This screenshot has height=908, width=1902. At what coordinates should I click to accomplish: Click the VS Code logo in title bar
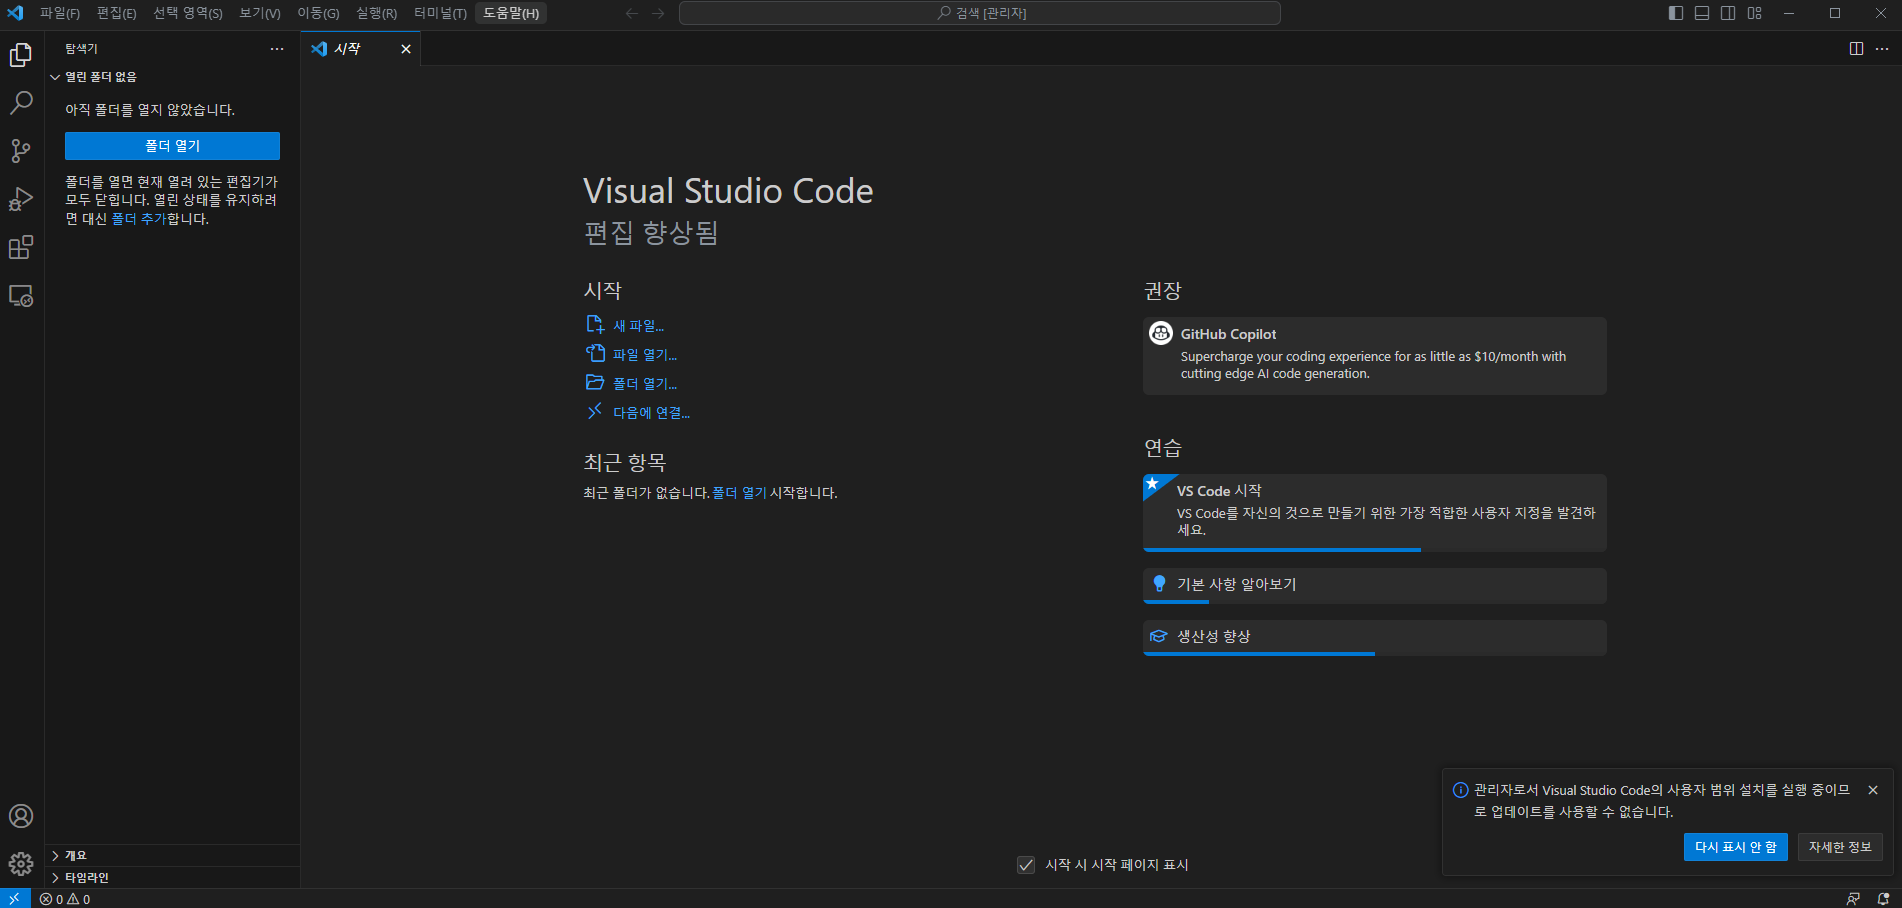point(15,13)
